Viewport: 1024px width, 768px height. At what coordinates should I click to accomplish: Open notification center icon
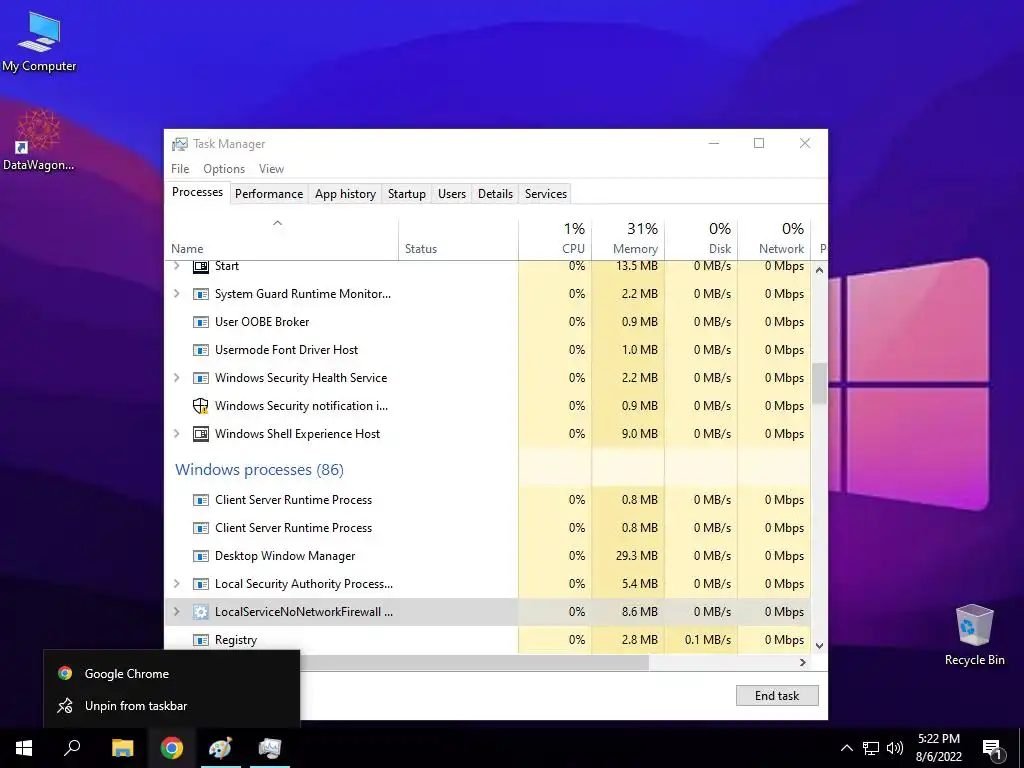[993, 748]
